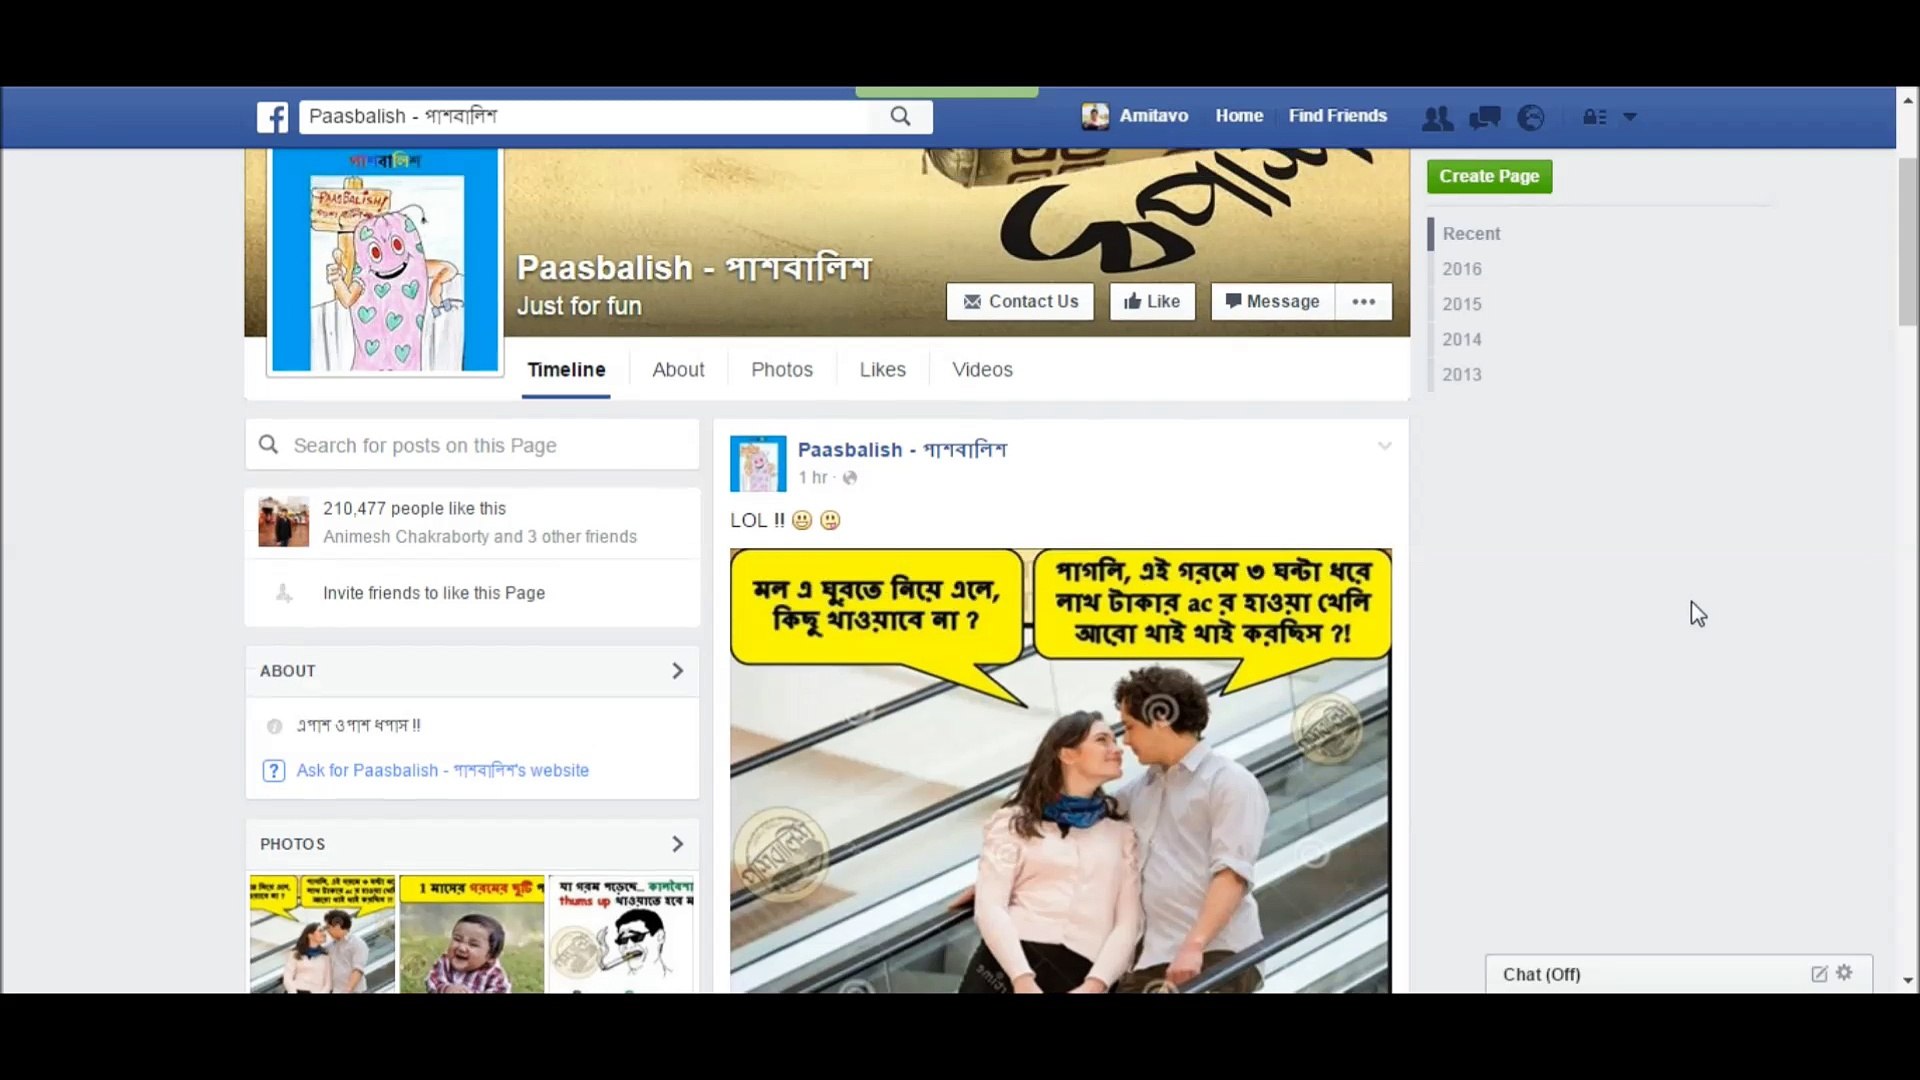
Task: Open account menu dropdown arrow
Action: pos(1630,118)
